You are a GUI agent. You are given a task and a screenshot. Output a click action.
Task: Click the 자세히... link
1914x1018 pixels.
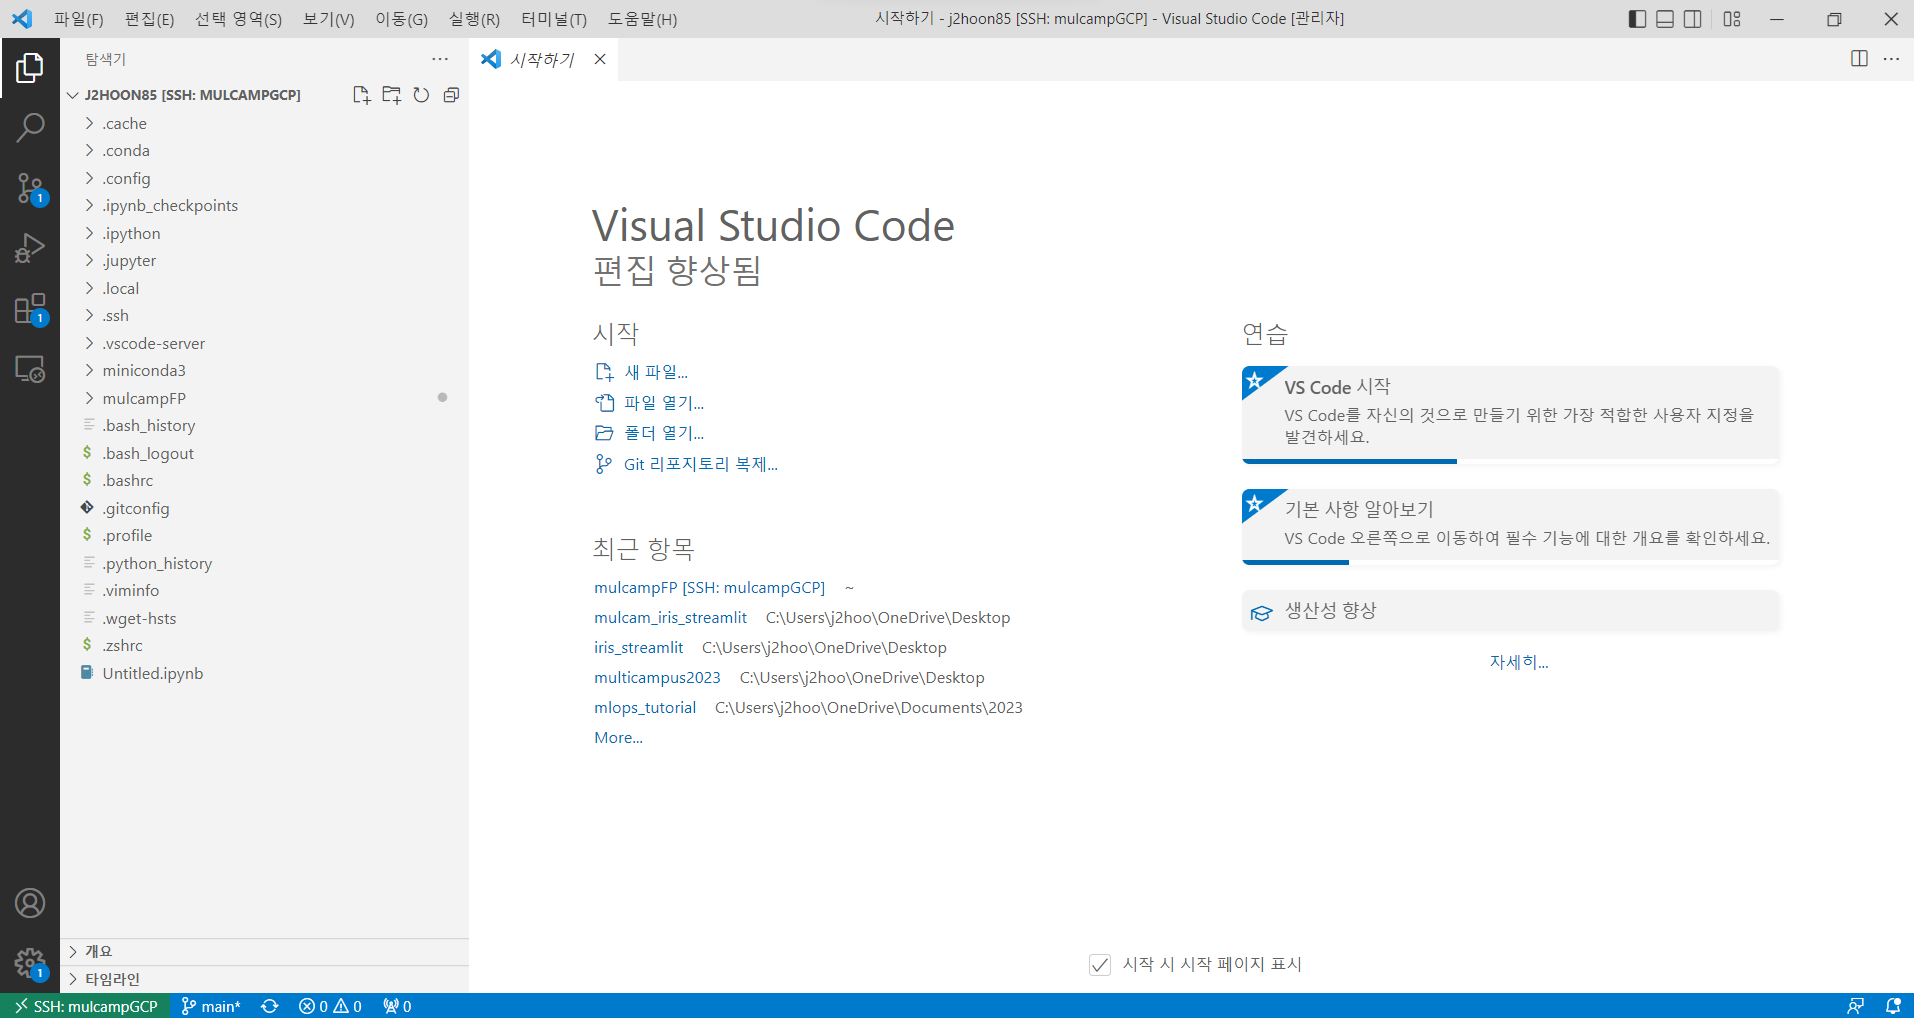click(1519, 662)
